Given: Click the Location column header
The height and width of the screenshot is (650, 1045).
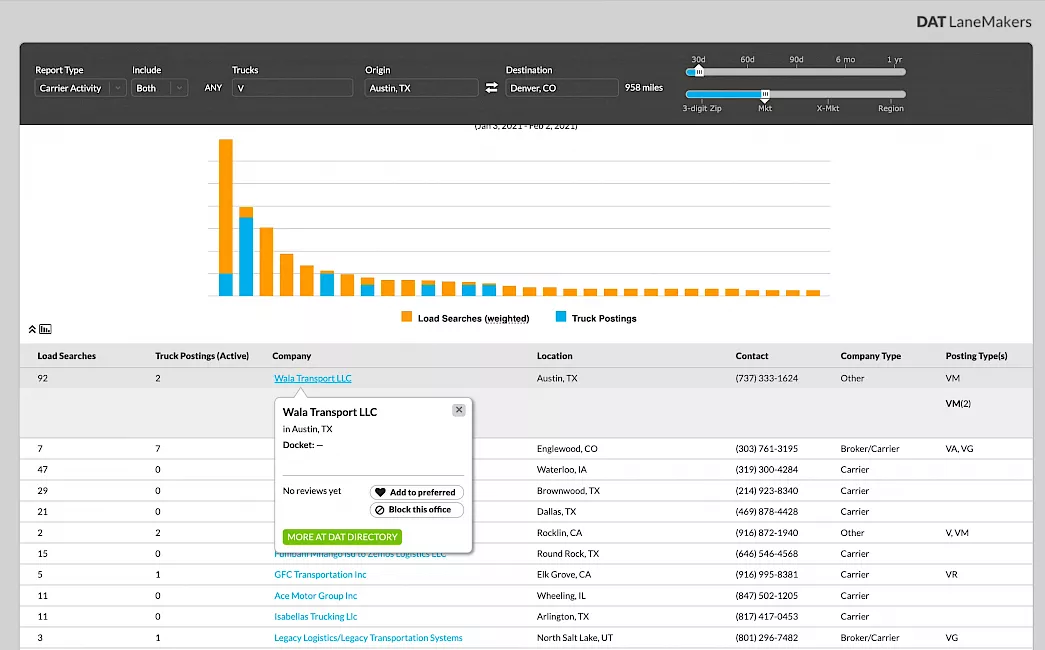Looking at the screenshot, I should pyautogui.click(x=554, y=356).
